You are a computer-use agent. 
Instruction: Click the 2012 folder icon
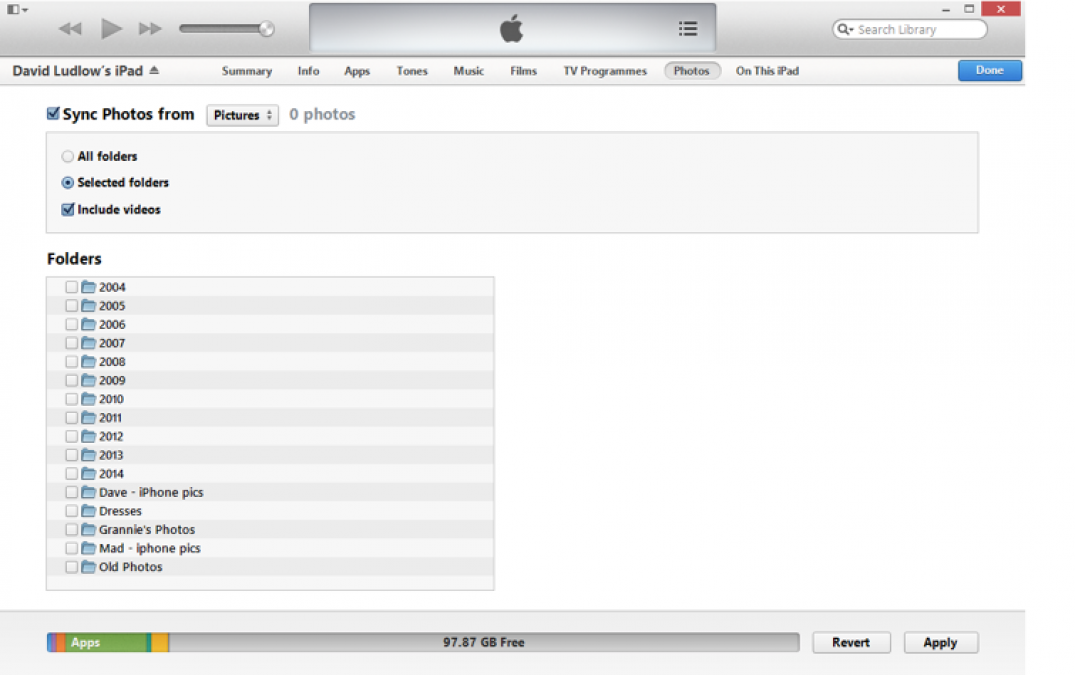click(x=88, y=436)
